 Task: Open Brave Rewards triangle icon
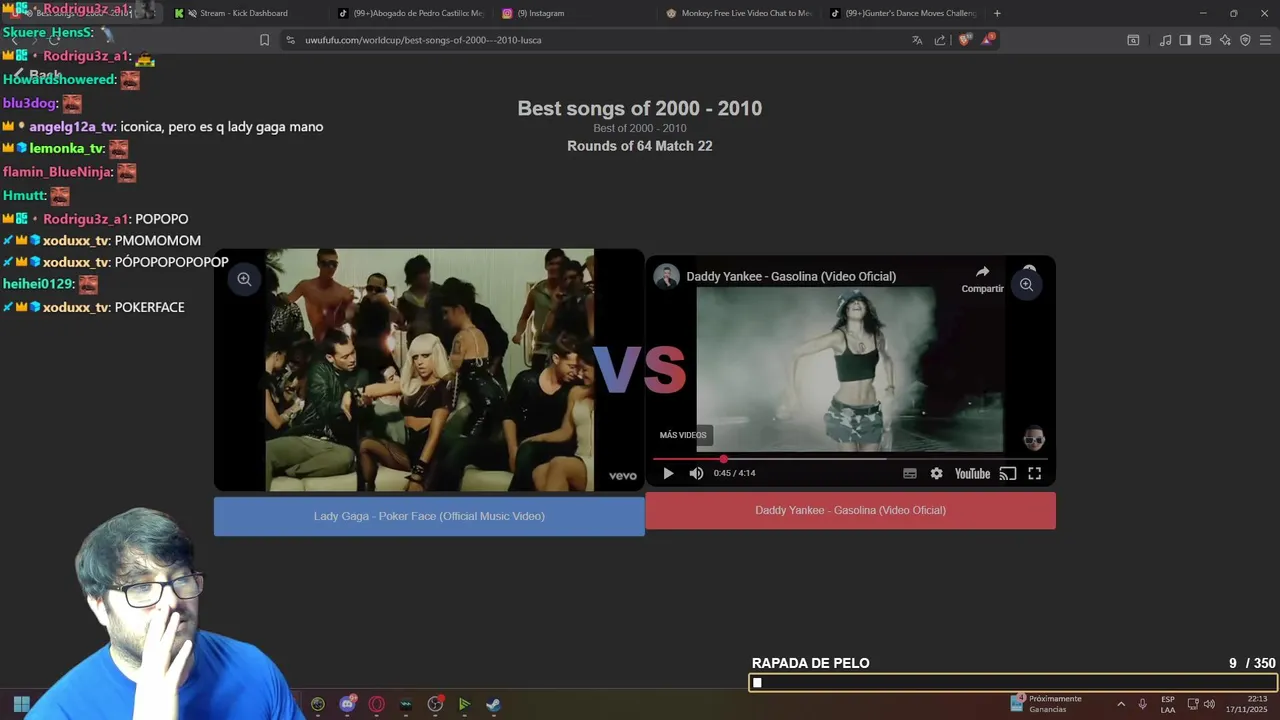(988, 40)
